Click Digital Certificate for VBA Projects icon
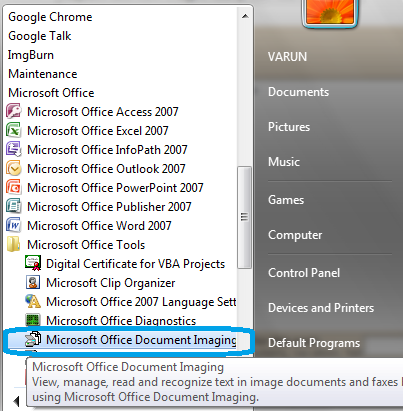The width and height of the screenshot is (403, 411). click(x=33, y=263)
